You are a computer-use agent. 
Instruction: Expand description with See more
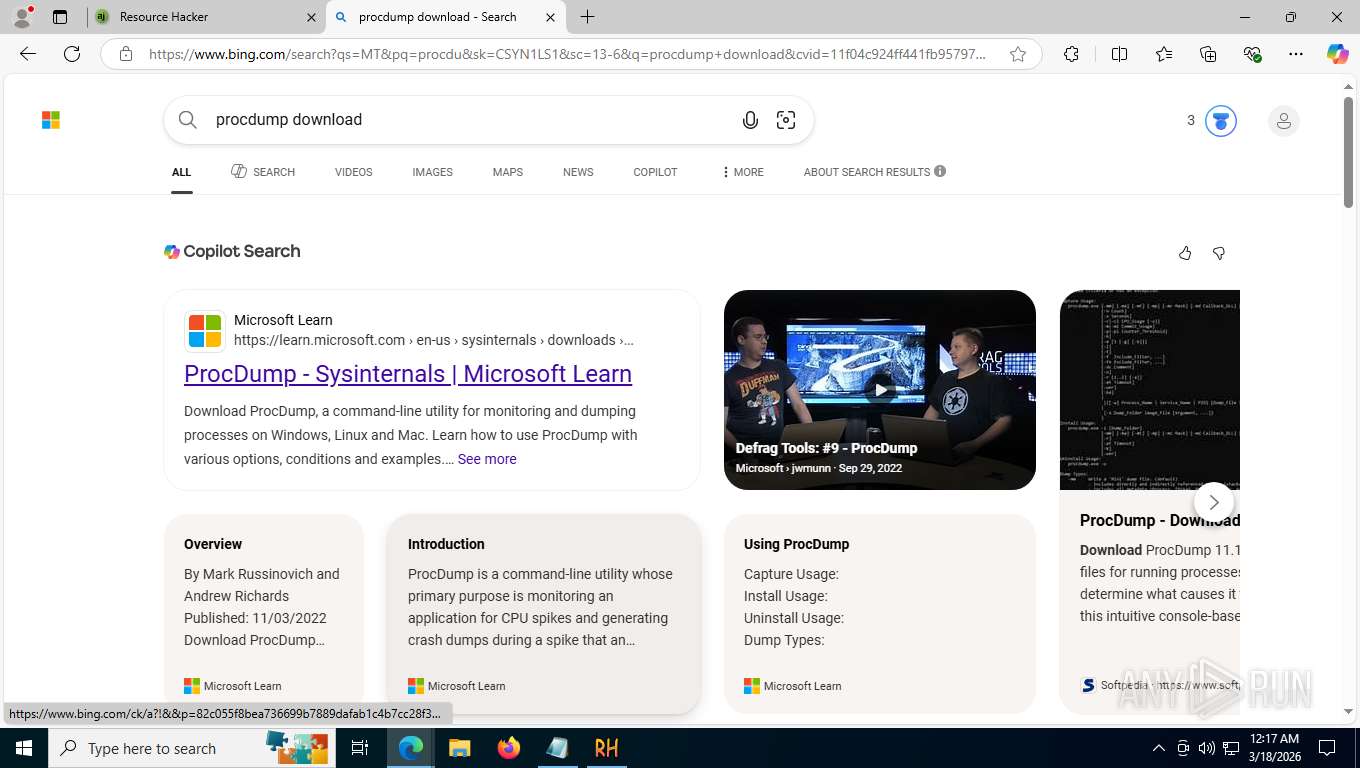487,459
